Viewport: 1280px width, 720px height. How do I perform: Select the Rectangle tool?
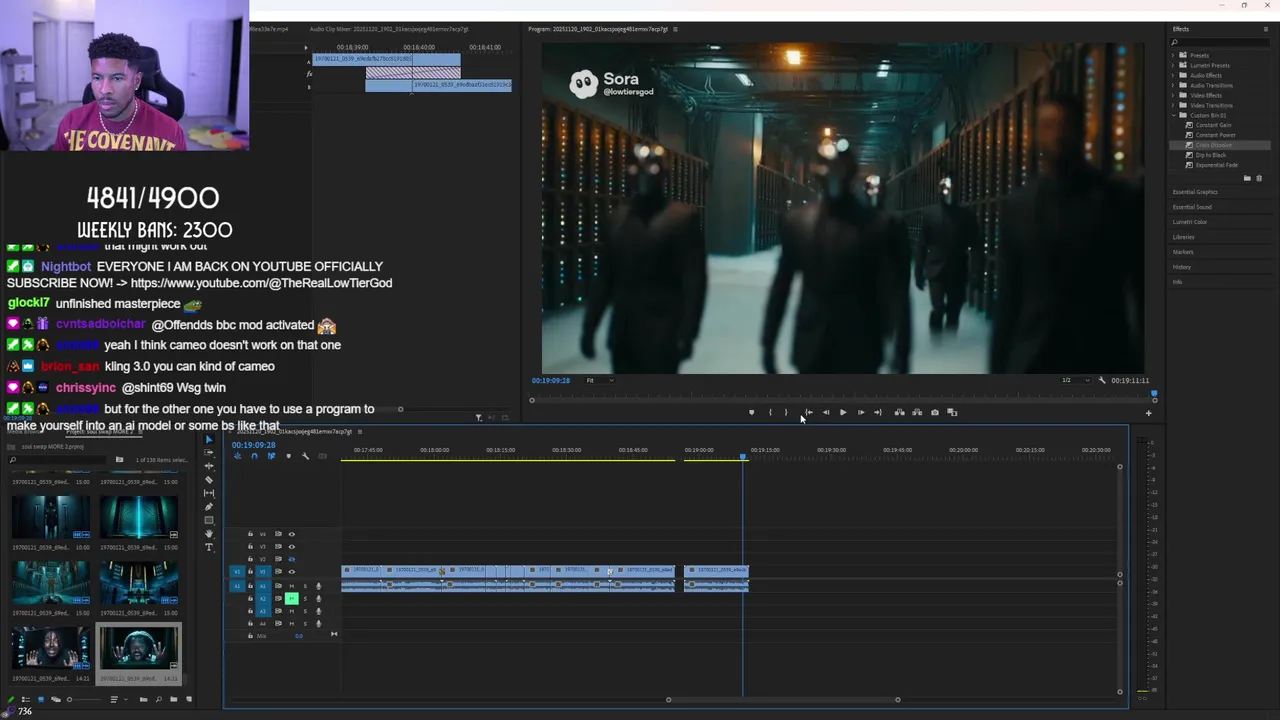tap(209, 520)
